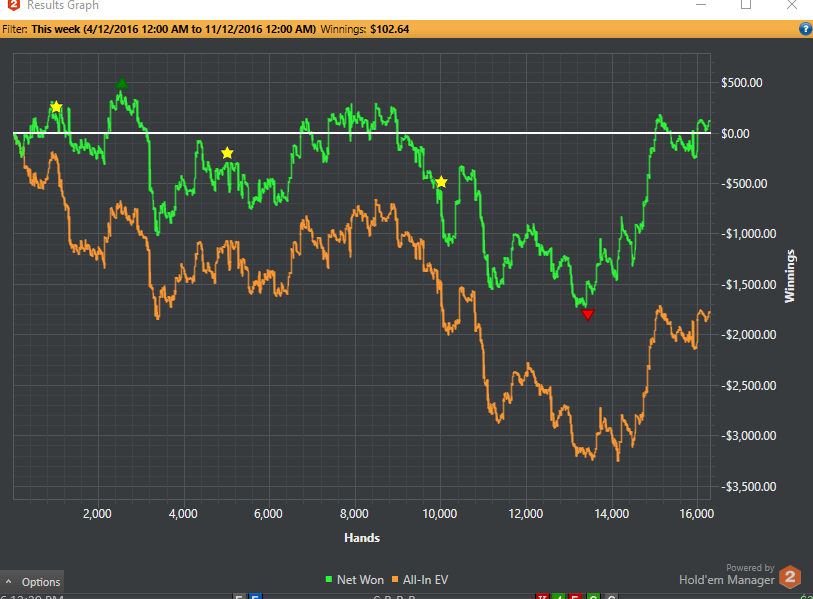Screen dimensions: 813x599
Task: Click the '$500.00' y-axis label
Action: coord(741,82)
